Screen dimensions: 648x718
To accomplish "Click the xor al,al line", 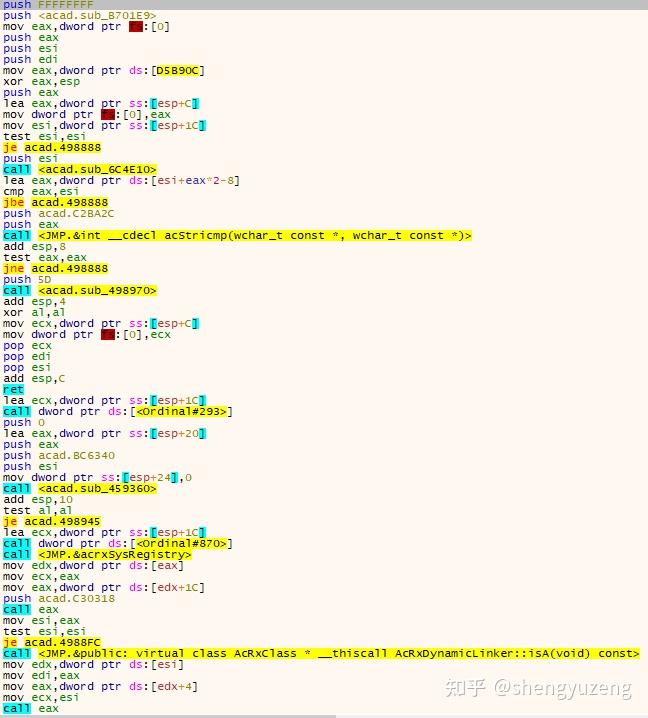I will tap(34, 312).
